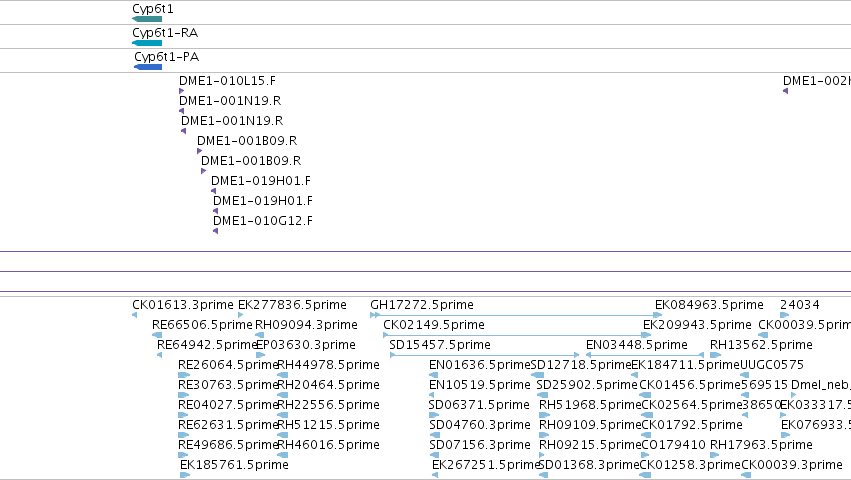Select the Cyp6t1-RA transcript label
Viewport: 851px width, 480px height.
click(x=165, y=33)
